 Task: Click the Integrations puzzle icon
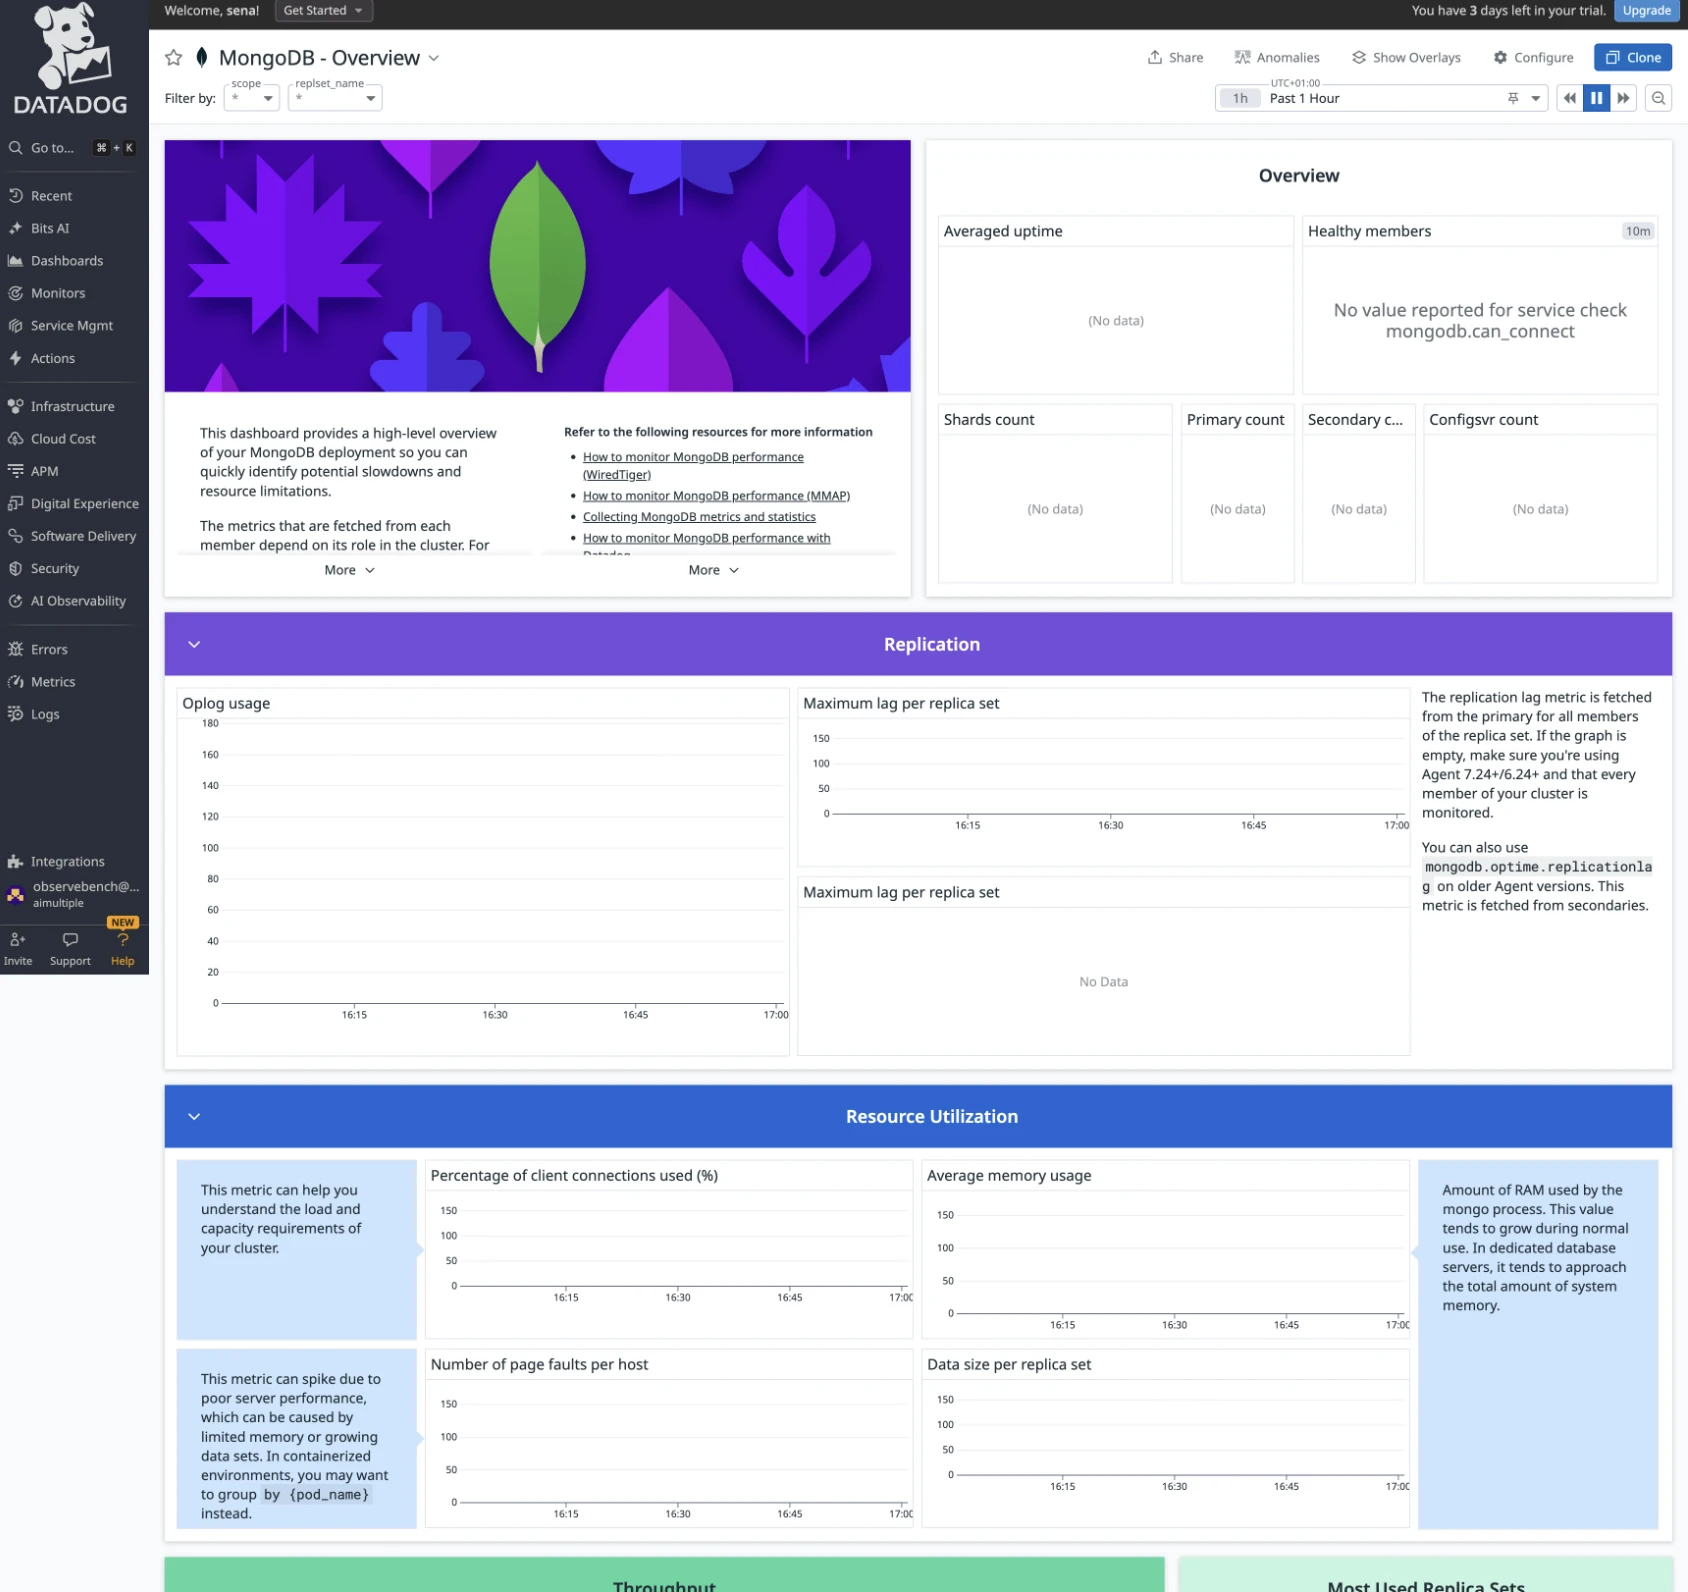(15, 862)
